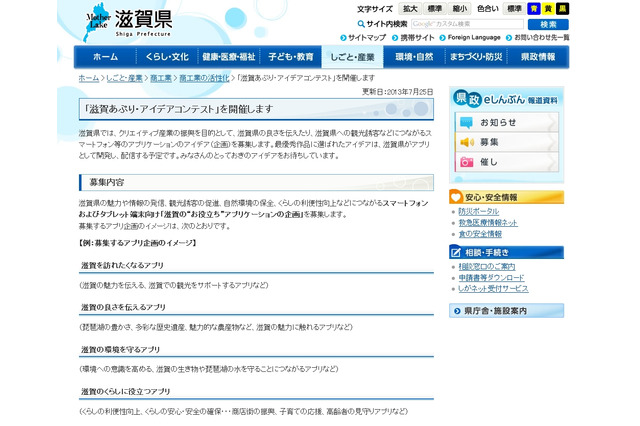This screenshot has height=426, width=640.
Task: Click the 滋賀を訪れたくなるアプリ heading
Action: [x=122, y=265]
